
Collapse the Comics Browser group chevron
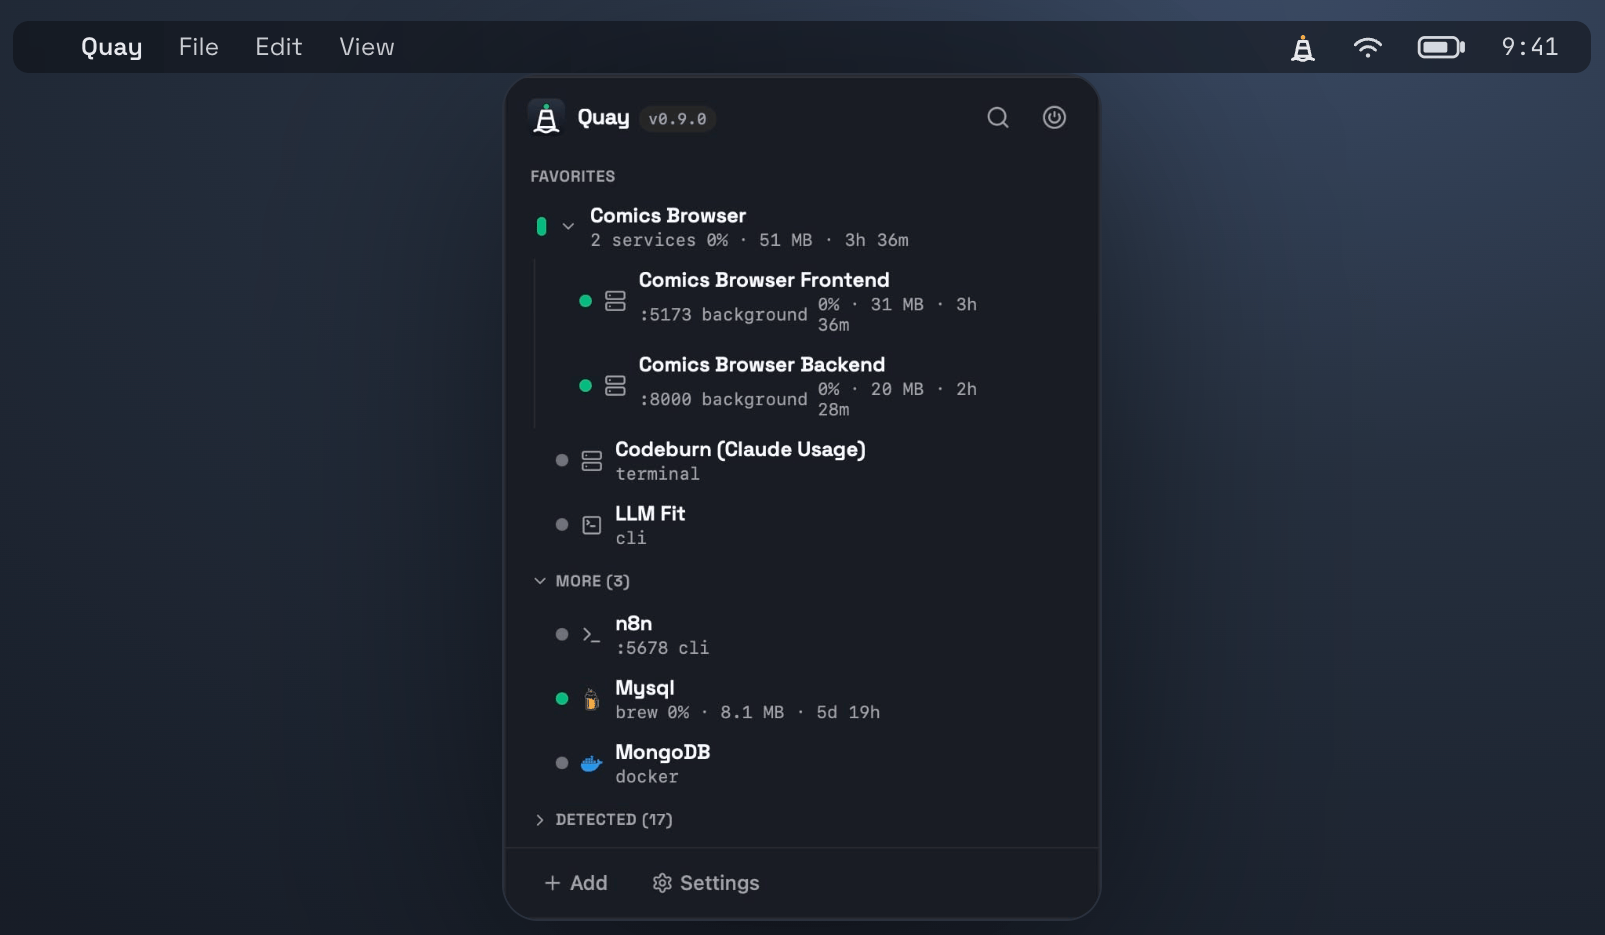click(568, 226)
